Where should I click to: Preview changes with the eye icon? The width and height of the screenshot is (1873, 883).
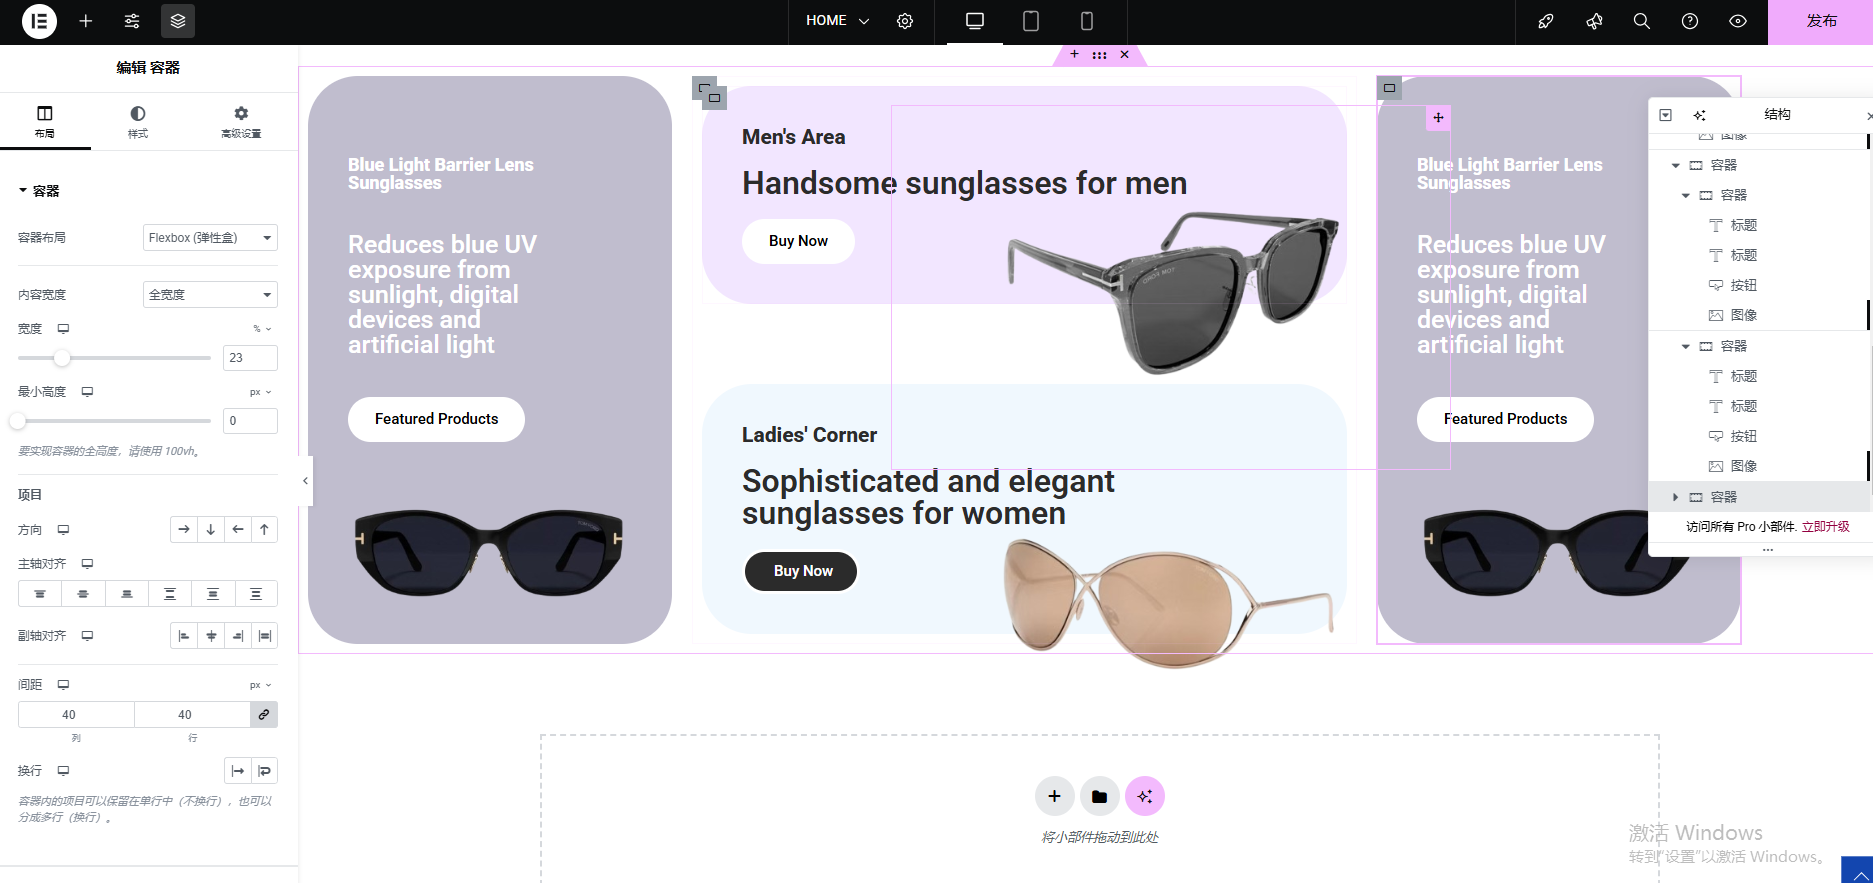click(x=1738, y=21)
